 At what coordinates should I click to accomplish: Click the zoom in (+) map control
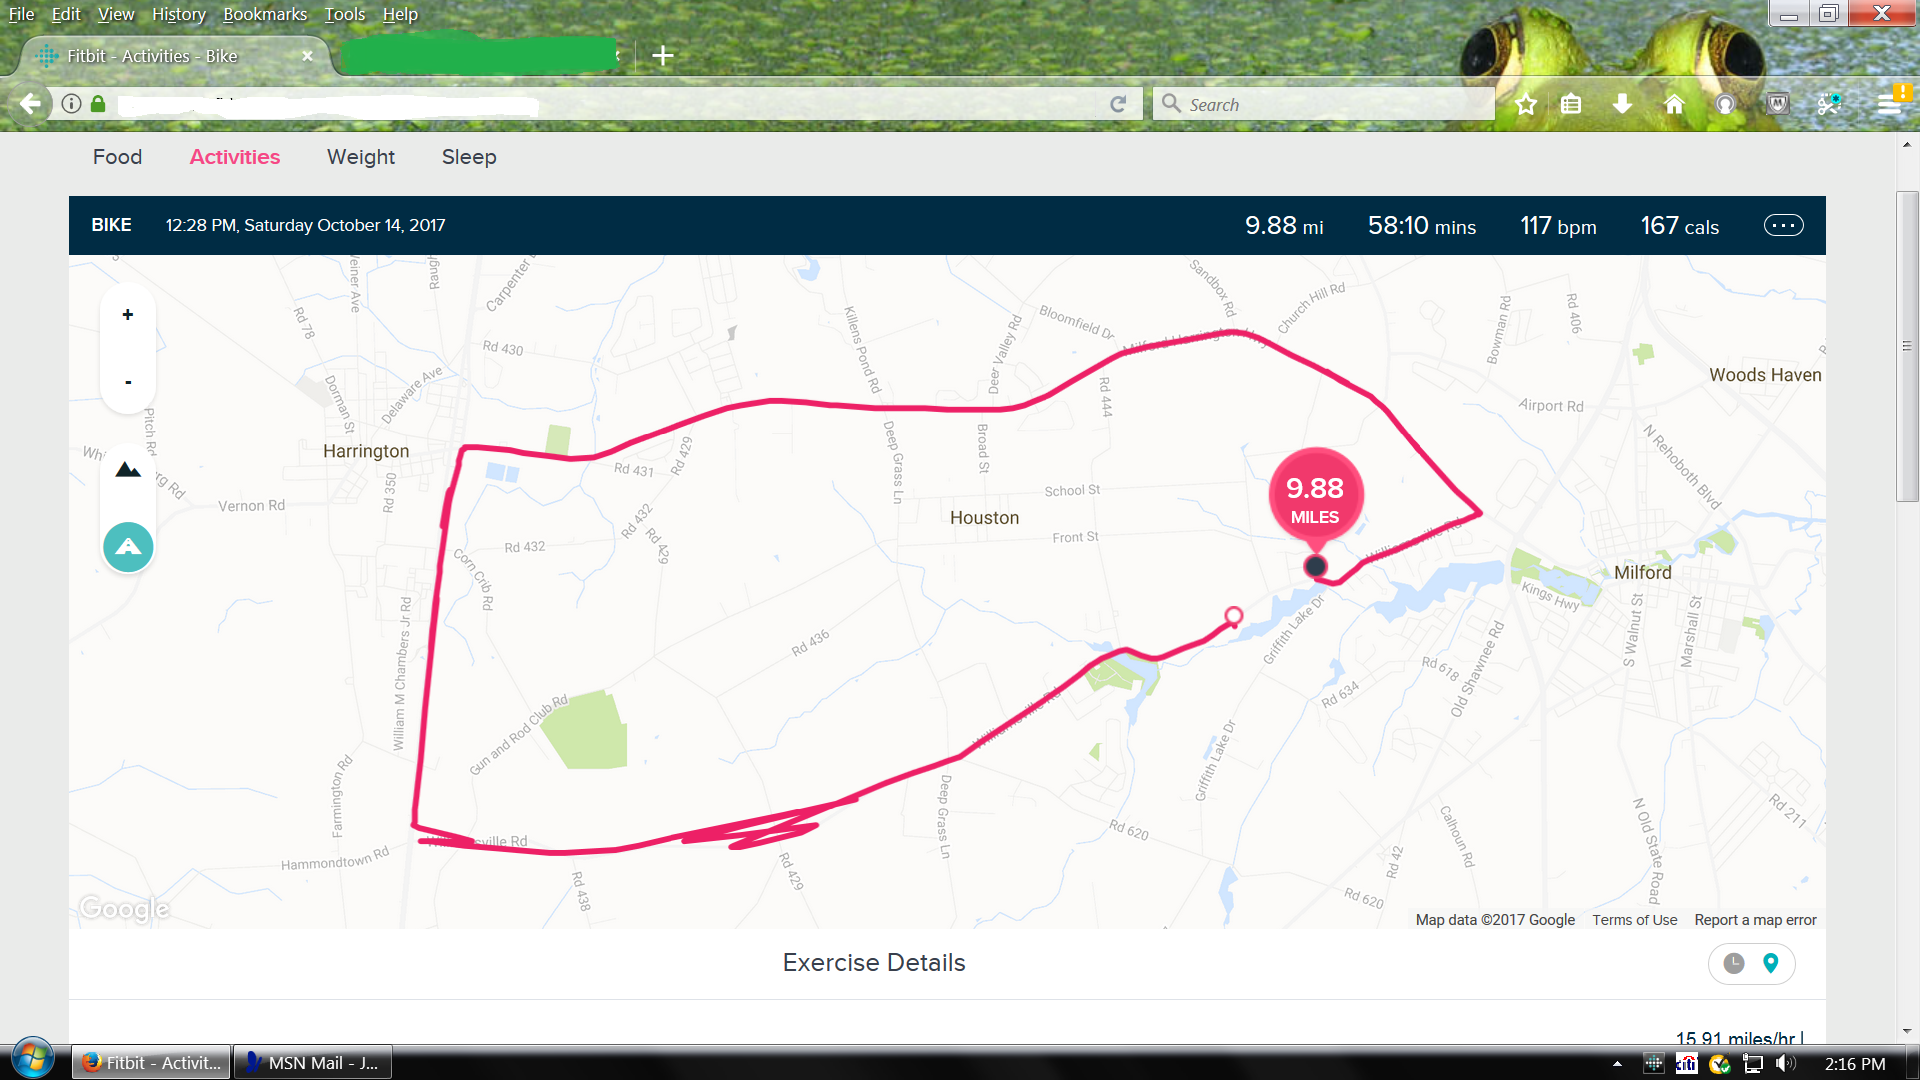click(x=128, y=314)
